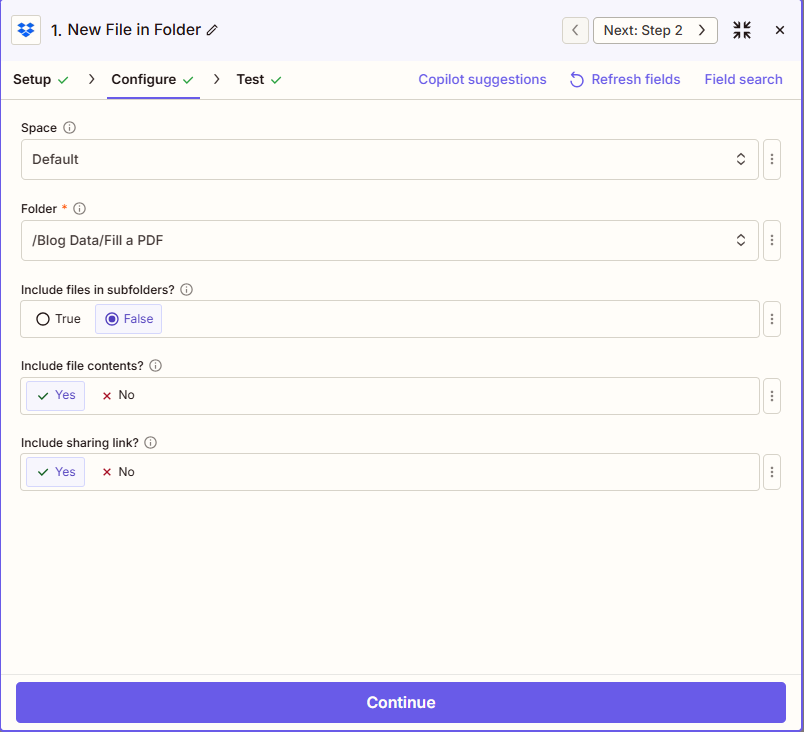Click Next: Step 2 button

[x=654, y=30]
